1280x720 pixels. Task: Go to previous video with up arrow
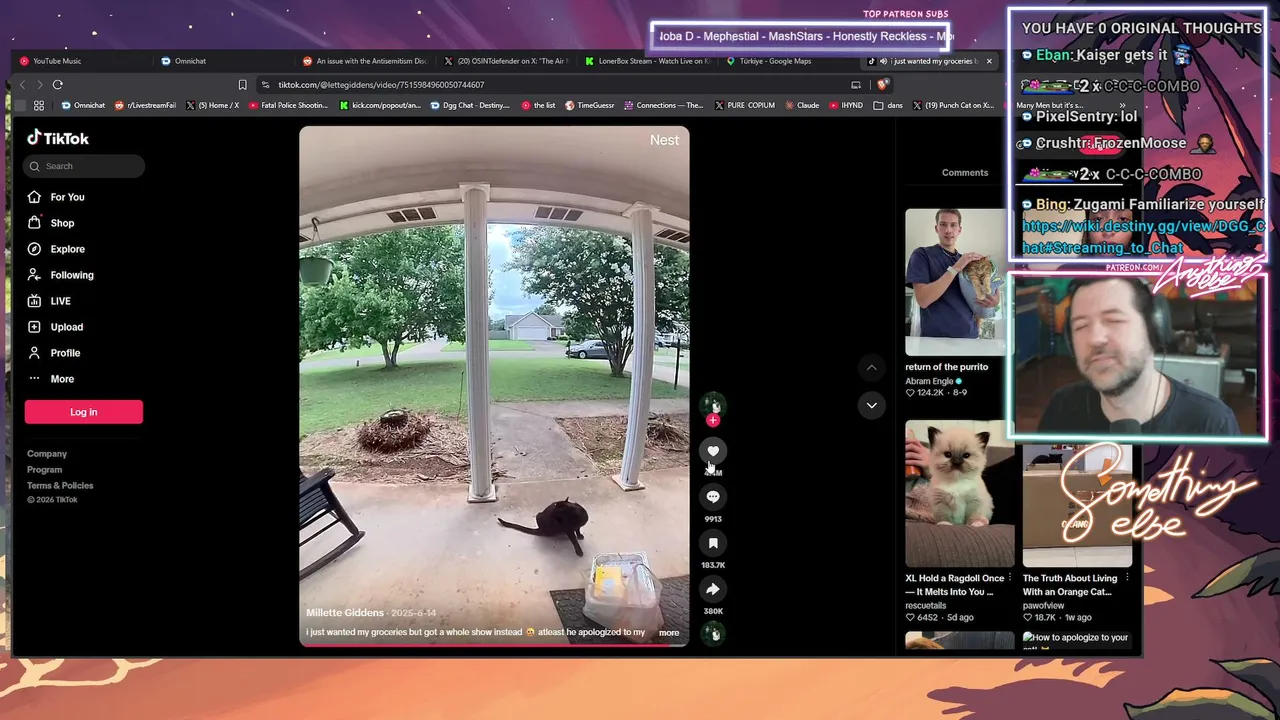click(871, 368)
